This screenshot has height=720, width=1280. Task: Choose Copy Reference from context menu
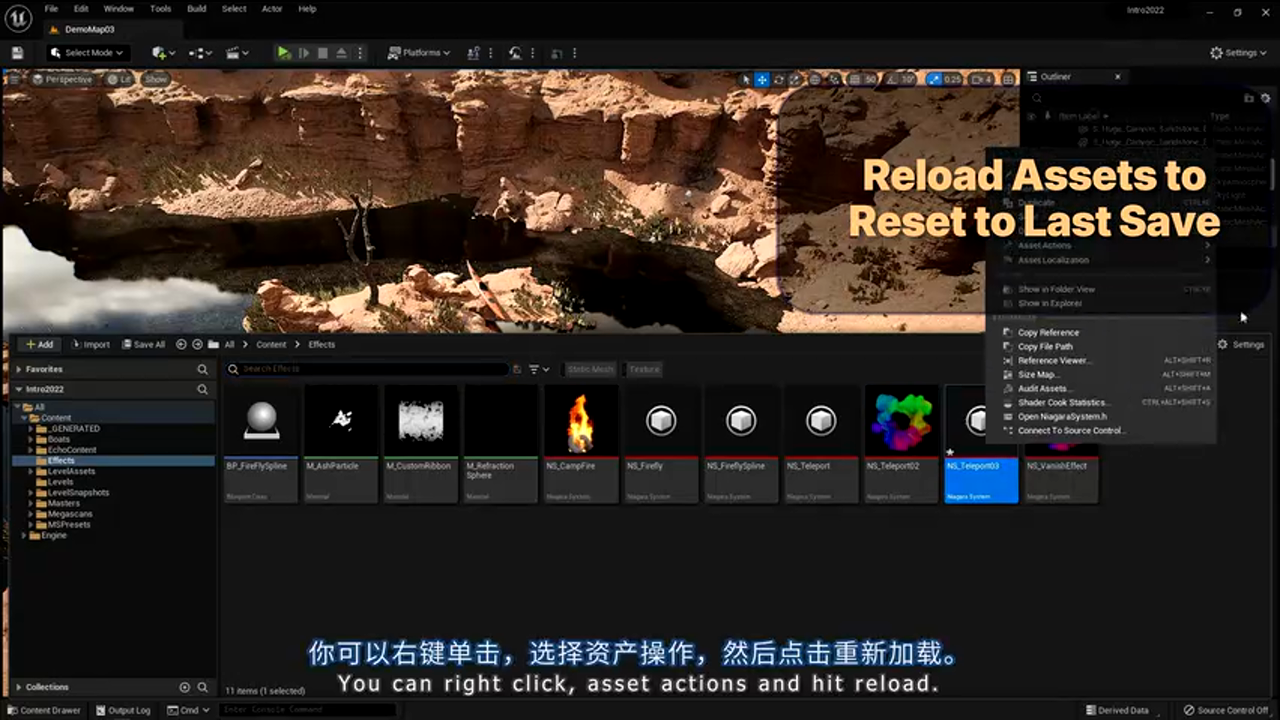(1048, 332)
